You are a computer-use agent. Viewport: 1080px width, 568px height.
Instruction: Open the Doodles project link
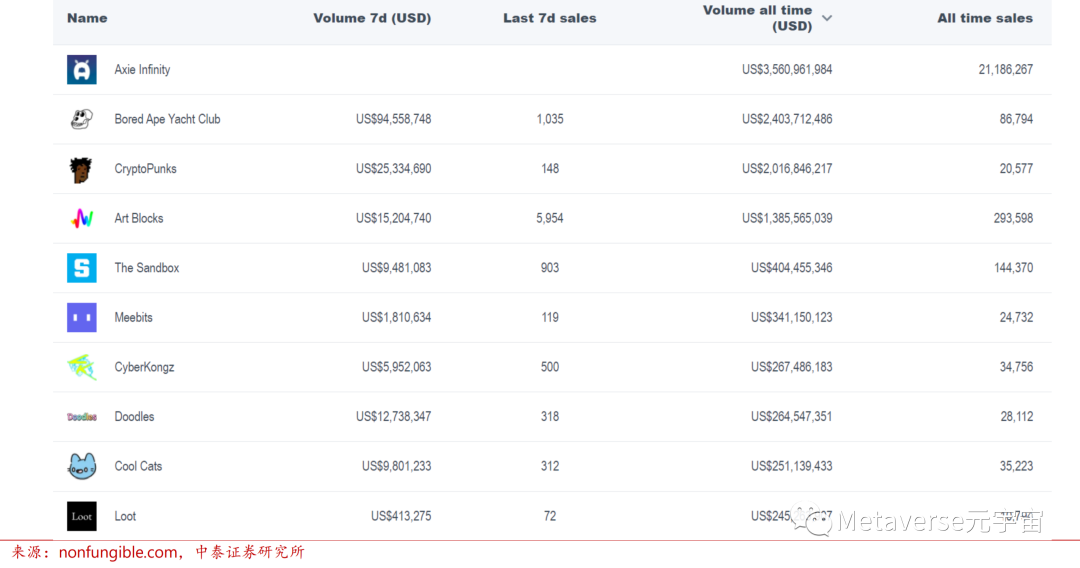(x=134, y=417)
